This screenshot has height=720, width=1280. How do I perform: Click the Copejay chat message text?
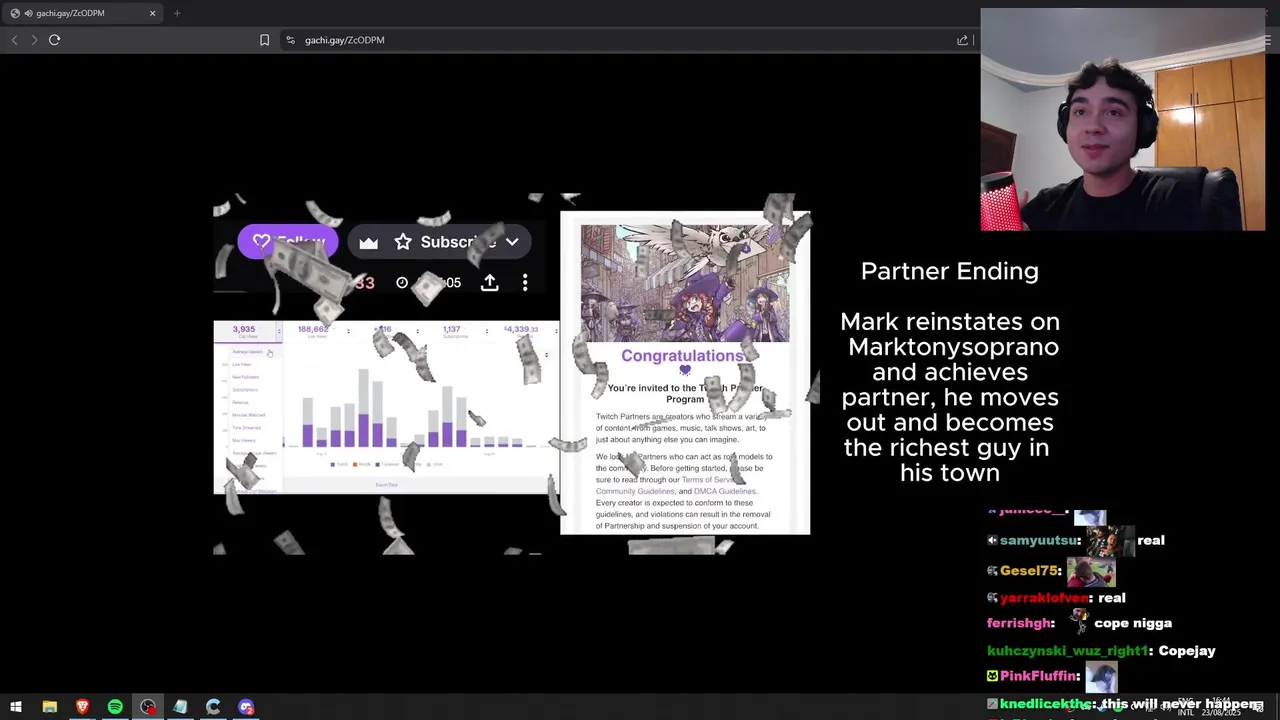1187,651
